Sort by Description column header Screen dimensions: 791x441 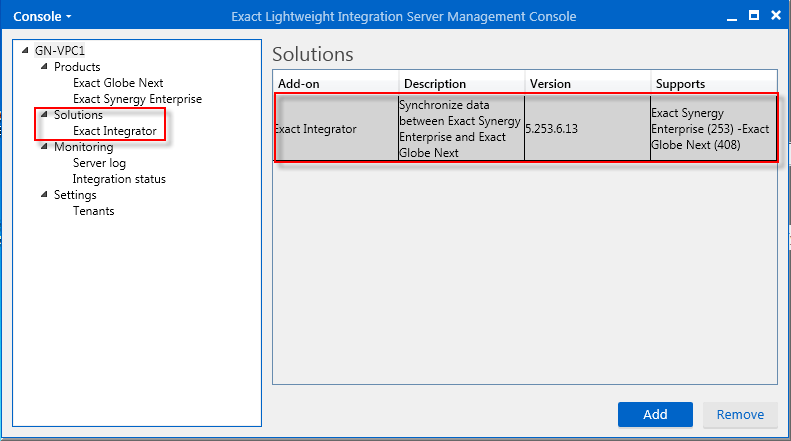462,83
